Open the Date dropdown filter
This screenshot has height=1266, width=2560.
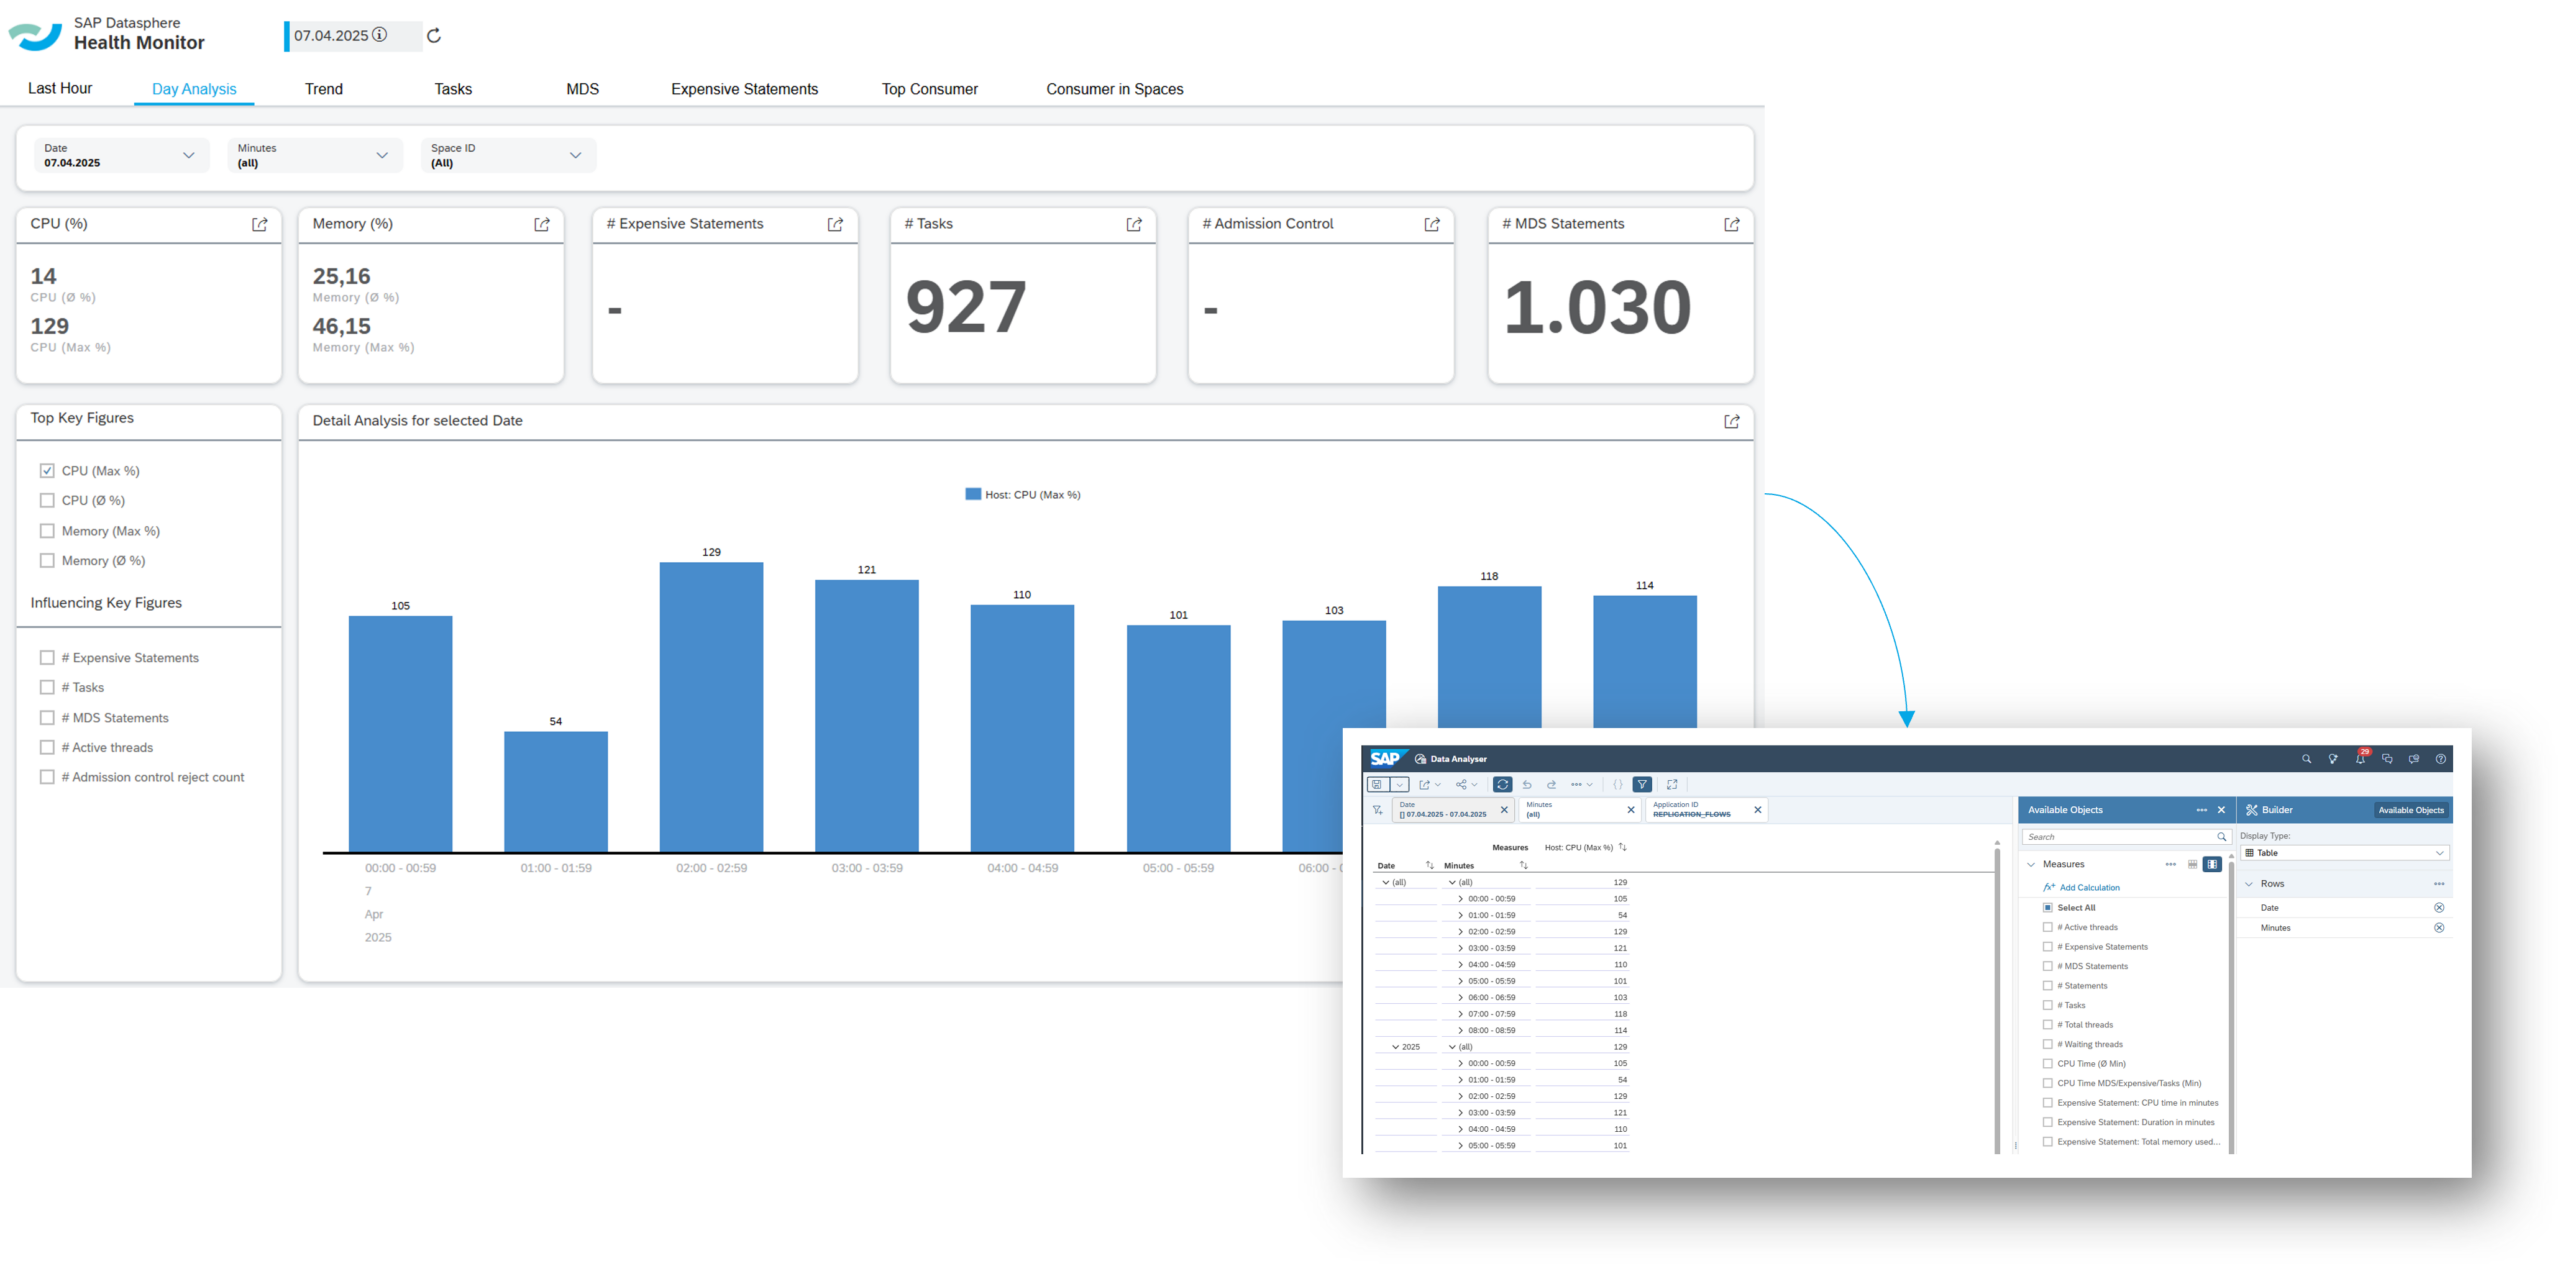(x=121, y=155)
